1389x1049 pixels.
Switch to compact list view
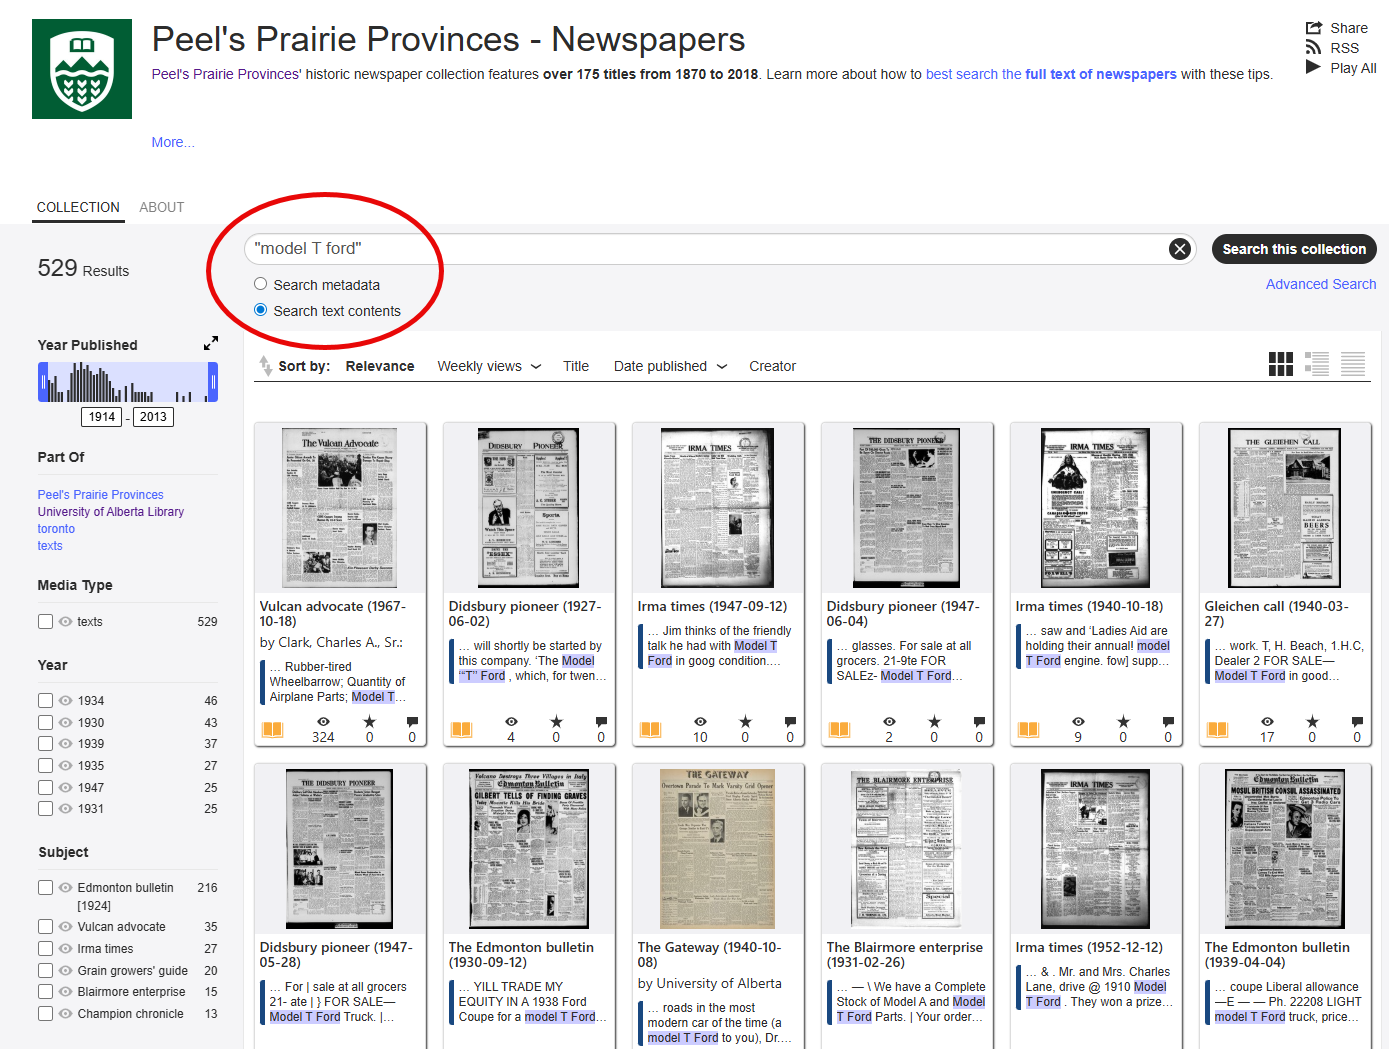[x=1353, y=364]
